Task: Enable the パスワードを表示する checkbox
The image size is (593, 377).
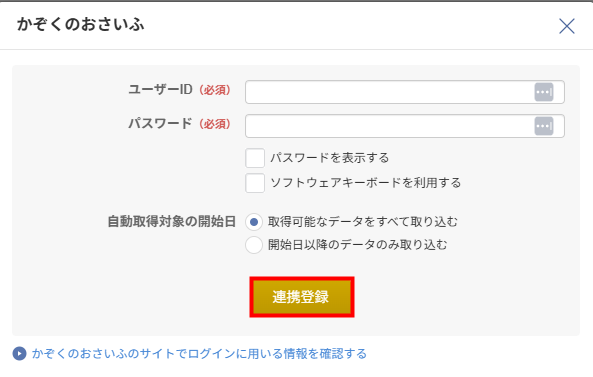Action: coord(255,158)
